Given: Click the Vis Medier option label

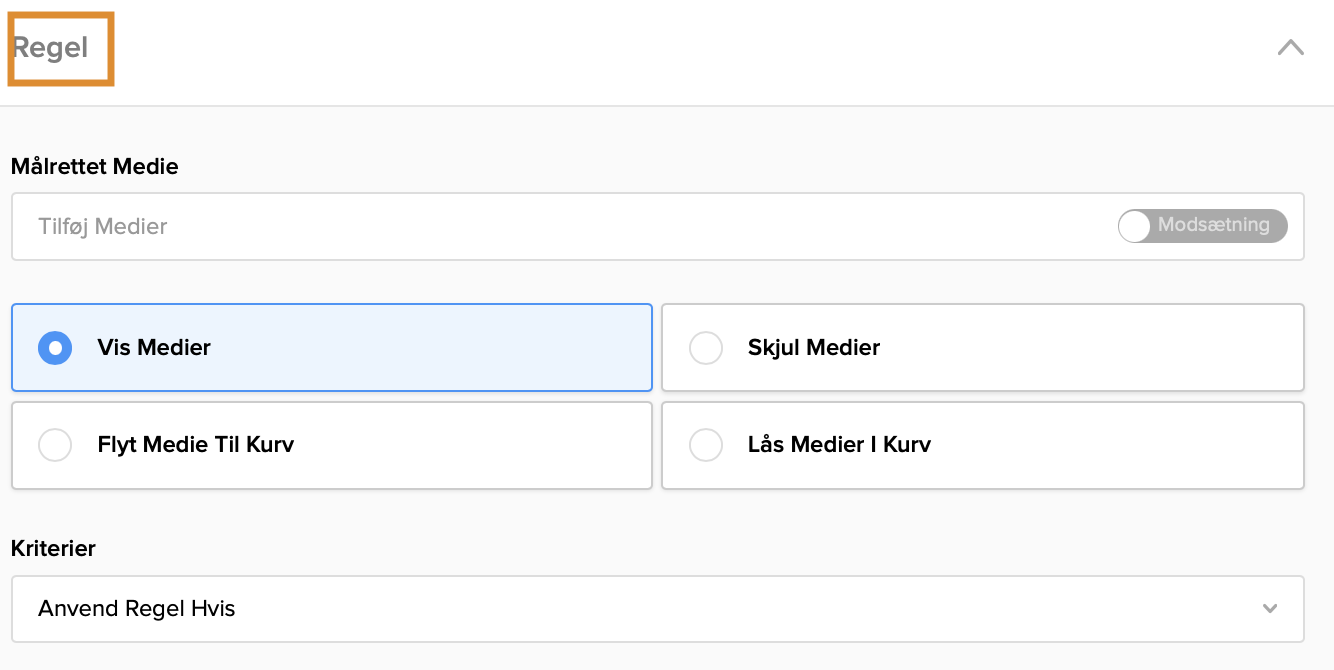Looking at the screenshot, I should 154,348.
